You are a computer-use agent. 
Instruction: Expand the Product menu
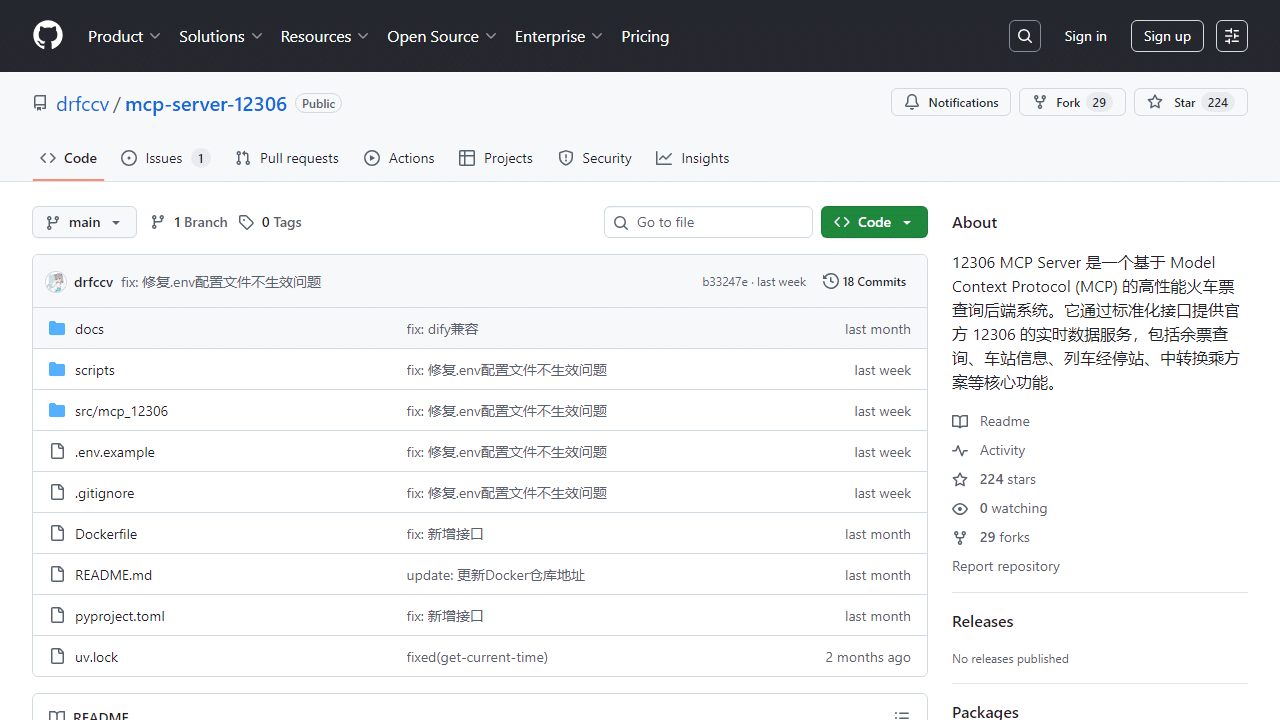tap(124, 36)
